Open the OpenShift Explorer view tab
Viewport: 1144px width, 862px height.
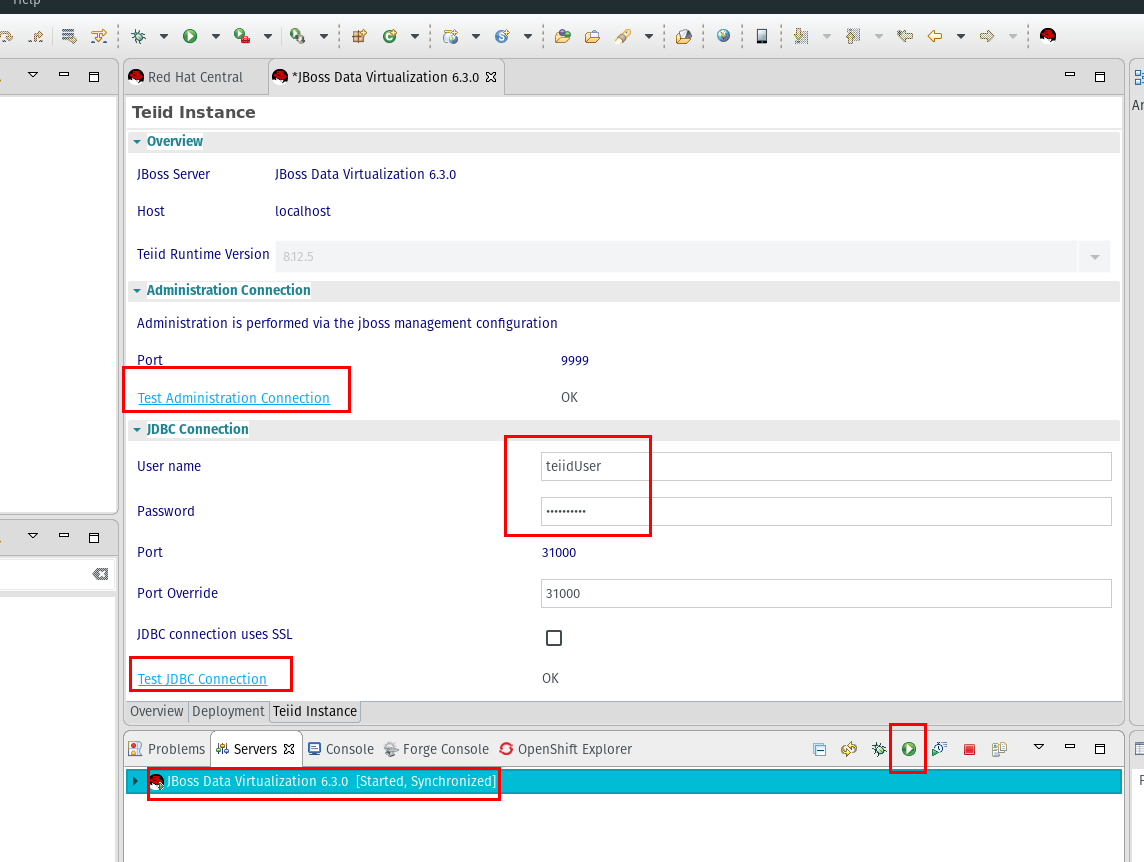[x=565, y=750]
